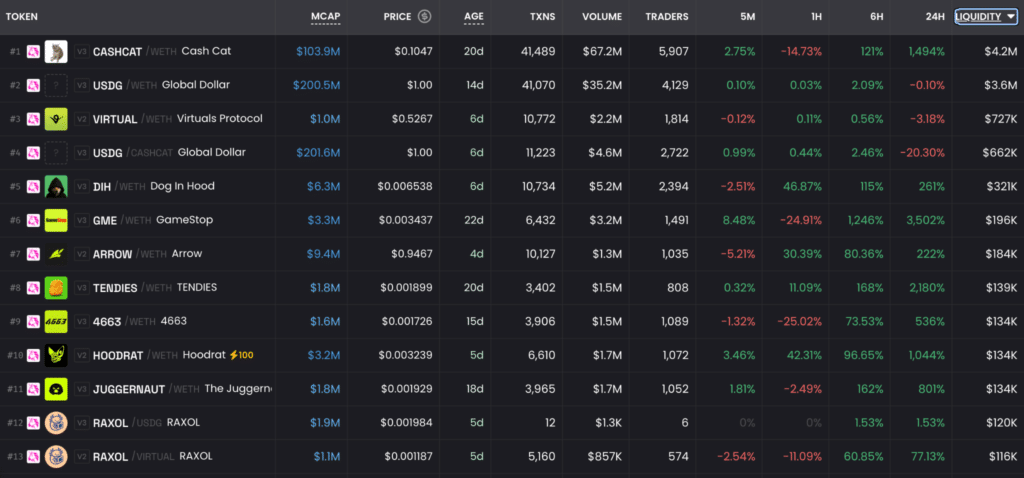Open the RAXOL /VIRTUAL pair row
The width and height of the screenshot is (1024, 478).
pyautogui.click(x=512, y=456)
